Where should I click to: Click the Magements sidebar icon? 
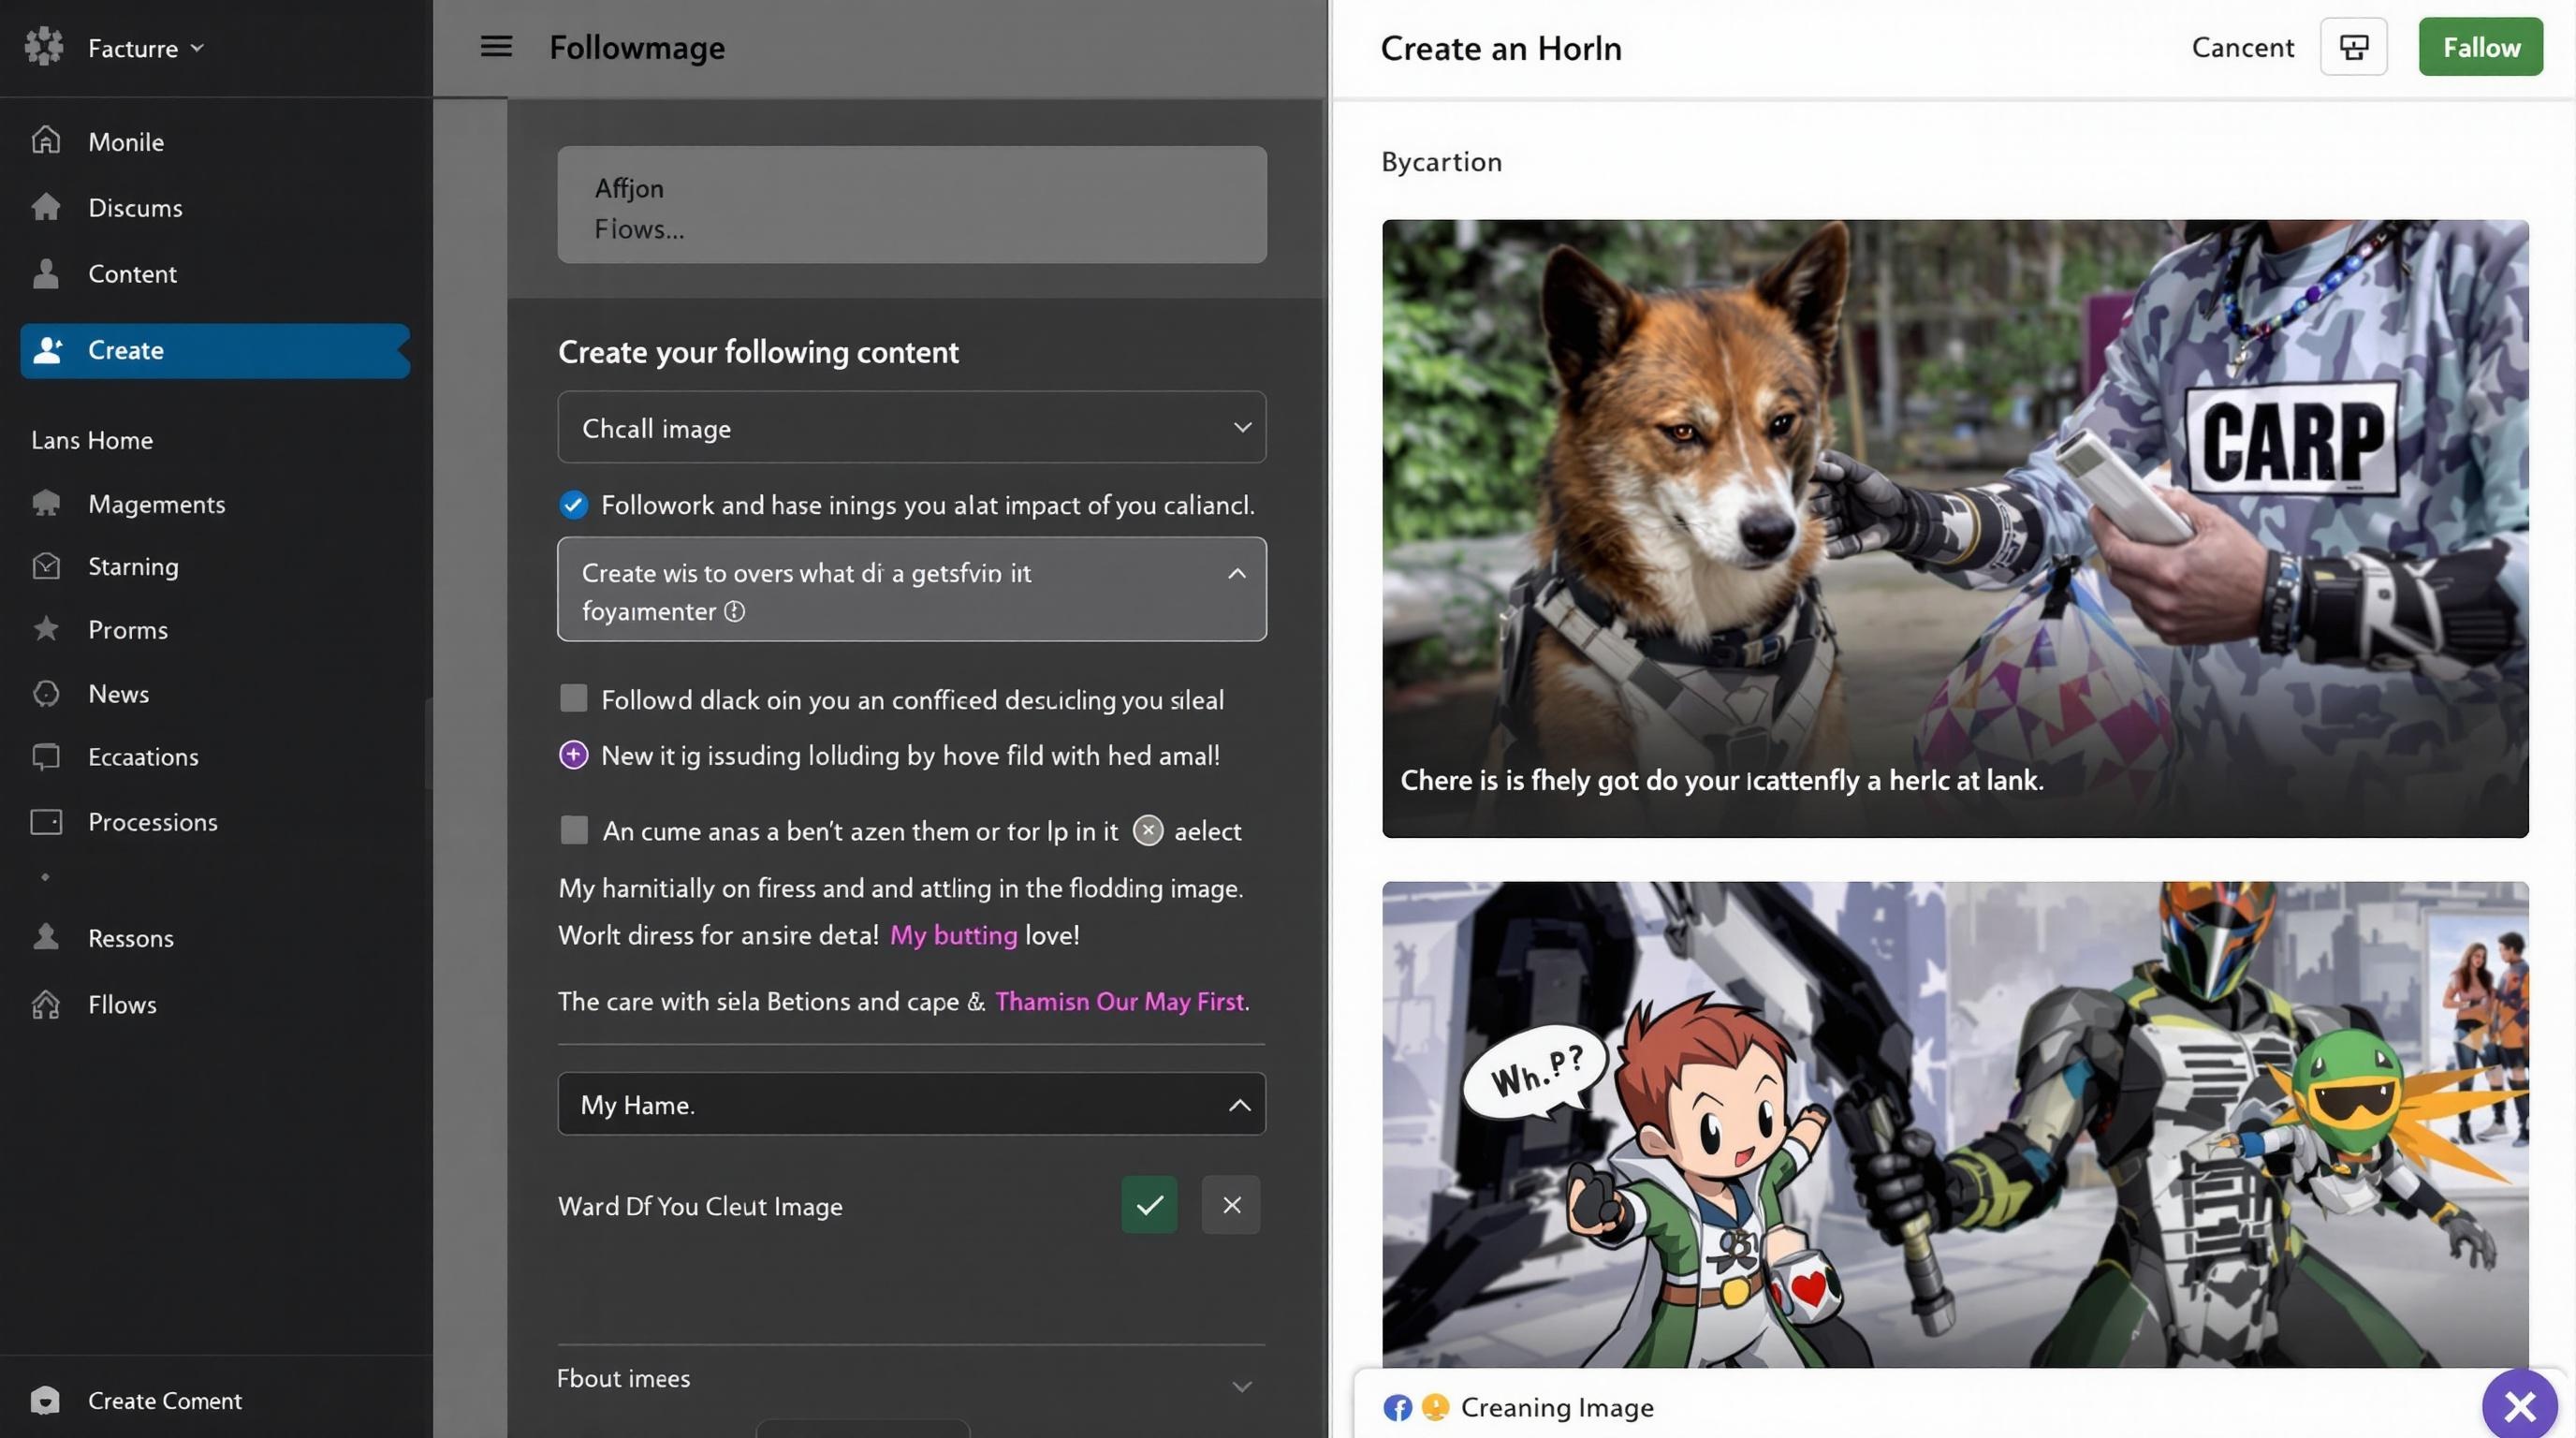click(46, 503)
